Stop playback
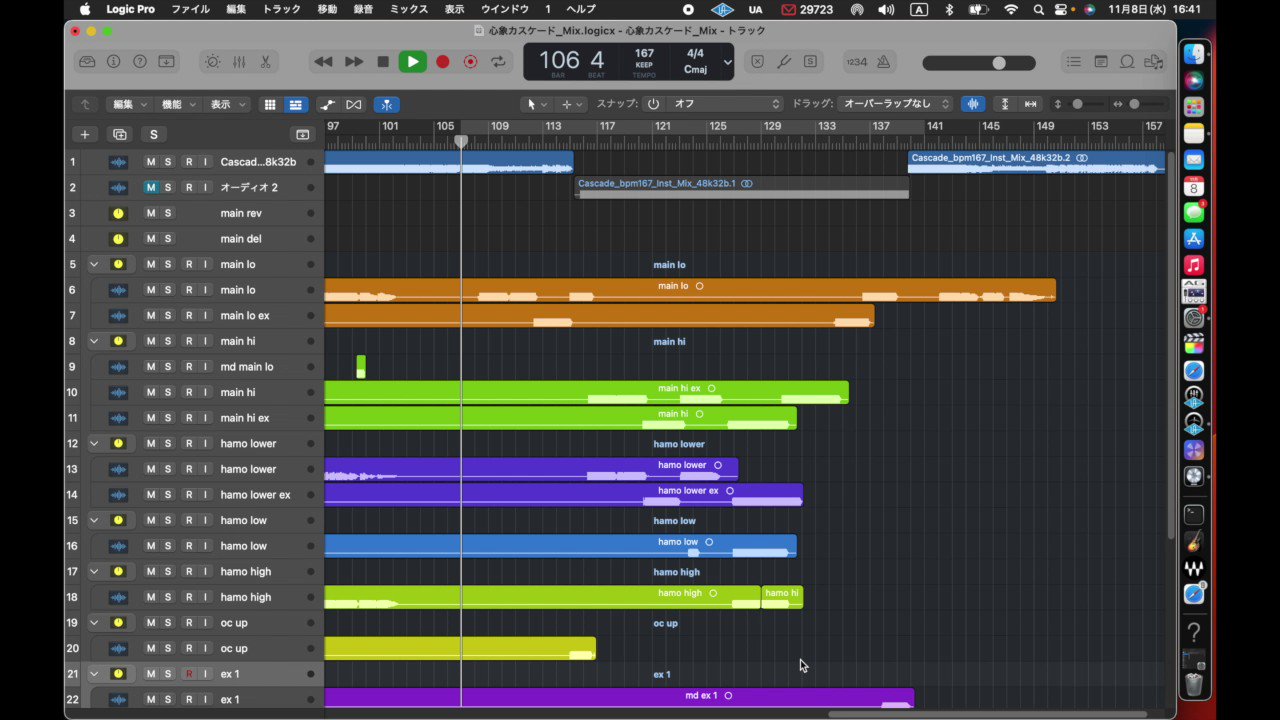The height and width of the screenshot is (720, 1280). click(383, 62)
